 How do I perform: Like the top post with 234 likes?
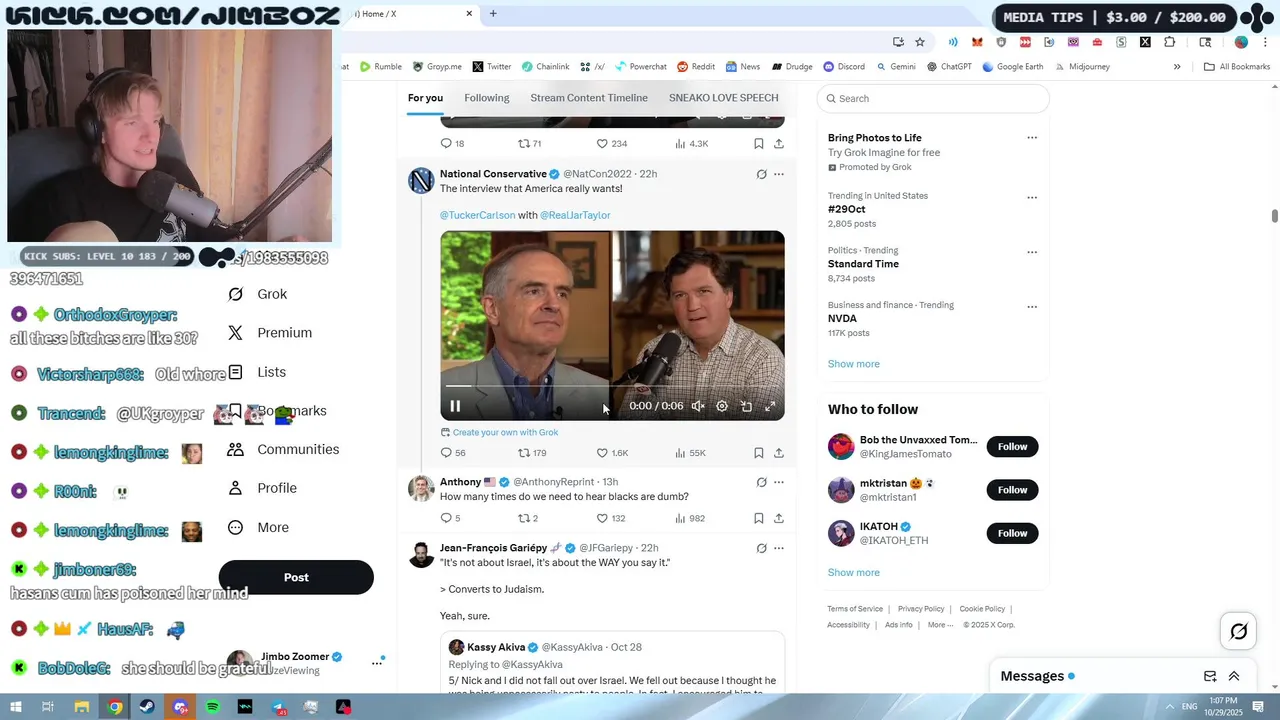click(611, 144)
